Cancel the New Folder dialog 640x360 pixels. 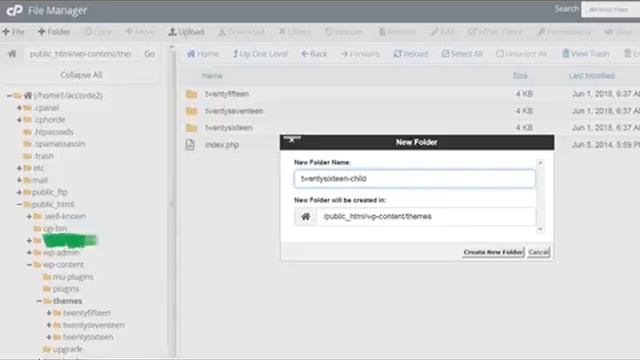click(538, 252)
